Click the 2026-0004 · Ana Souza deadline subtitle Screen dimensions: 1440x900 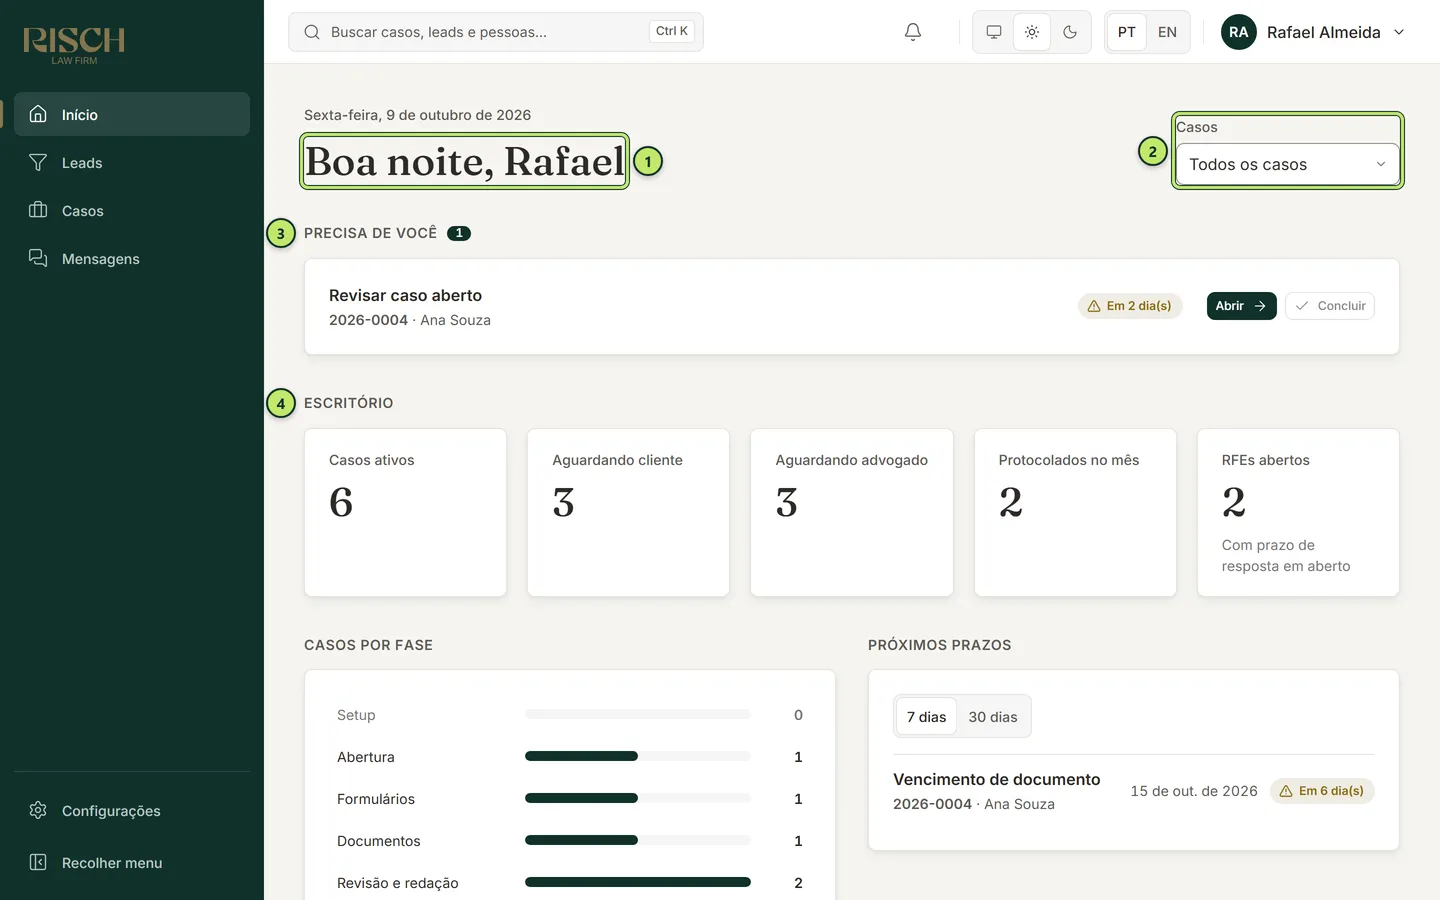[974, 804]
